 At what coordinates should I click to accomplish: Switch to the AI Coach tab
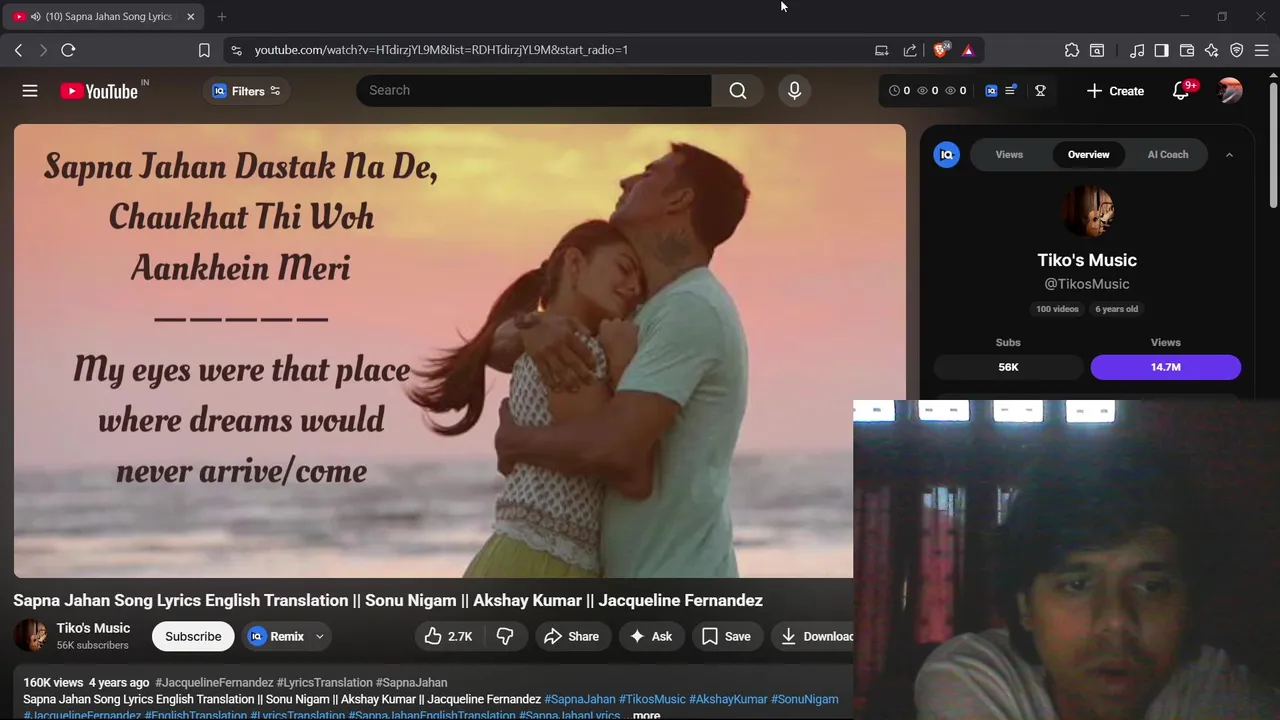point(1168,154)
